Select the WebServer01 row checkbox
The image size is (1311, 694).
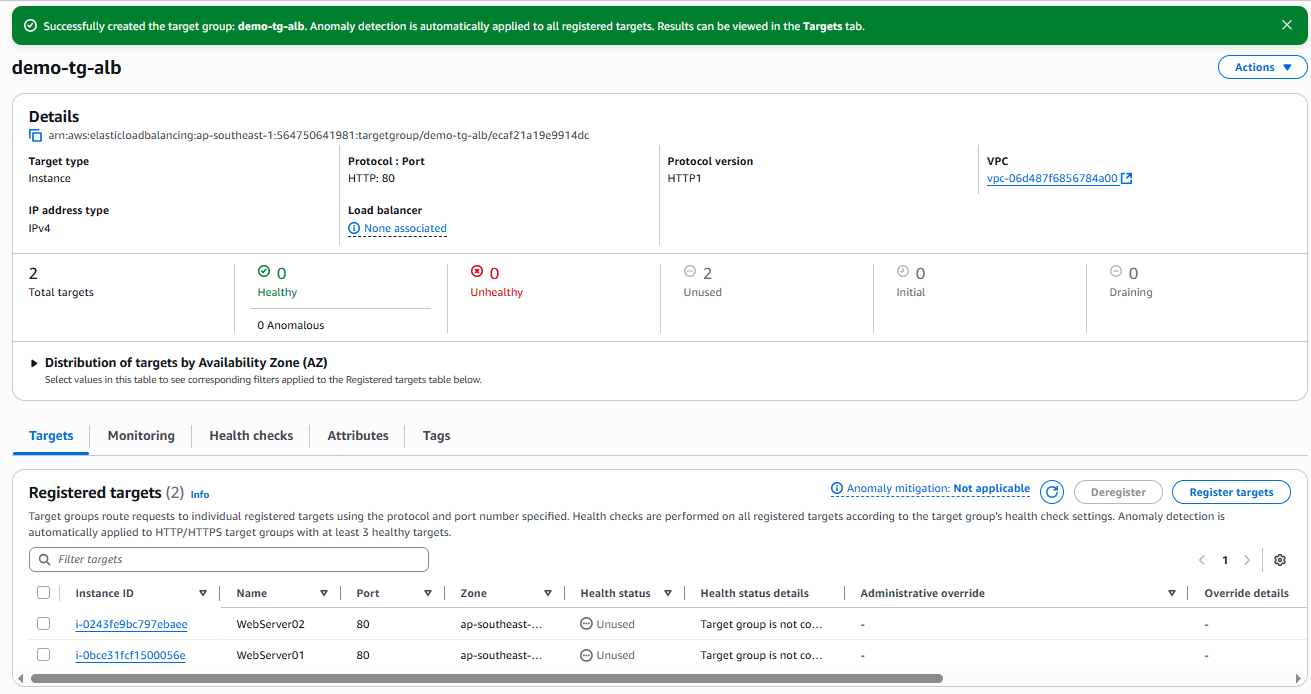pos(43,655)
